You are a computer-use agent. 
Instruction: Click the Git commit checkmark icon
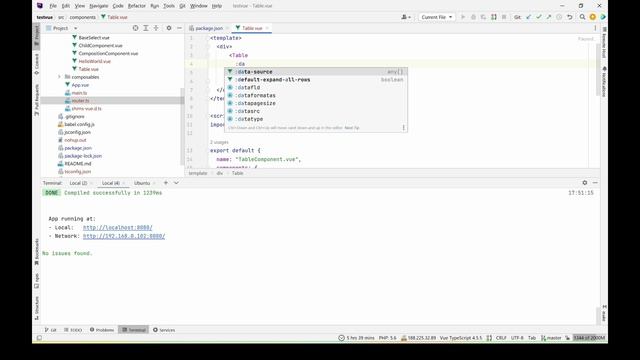tap(539, 17)
